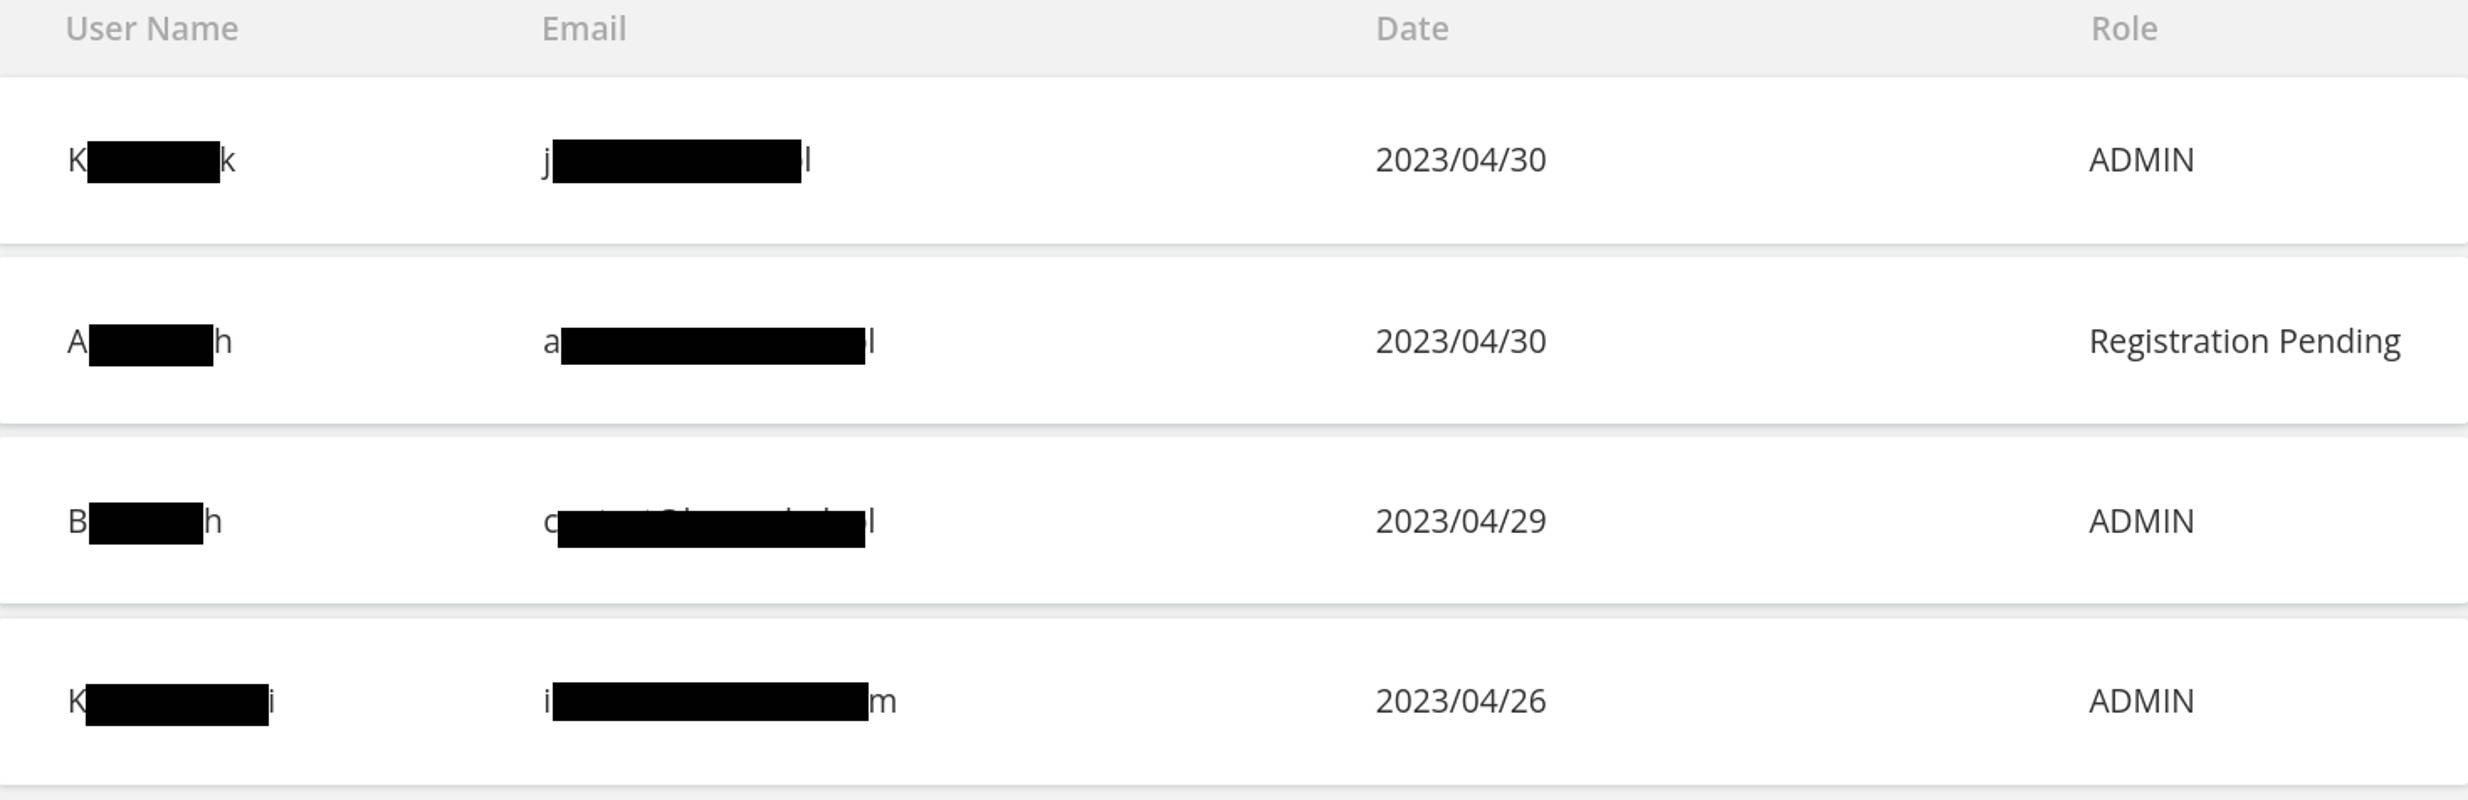This screenshot has width=2468, height=800.
Task: Select the user name starting with A
Action: click(x=150, y=341)
